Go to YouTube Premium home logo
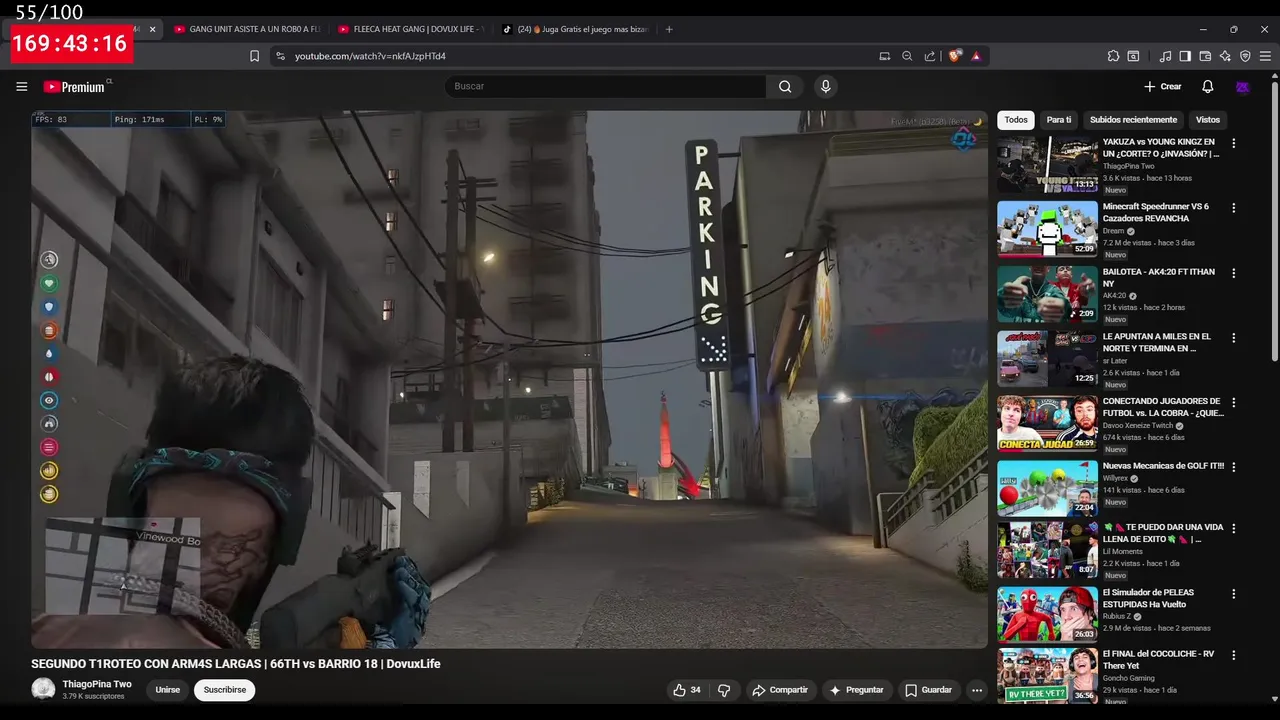This screenshot has width=1280, height=720. [75, 87]
